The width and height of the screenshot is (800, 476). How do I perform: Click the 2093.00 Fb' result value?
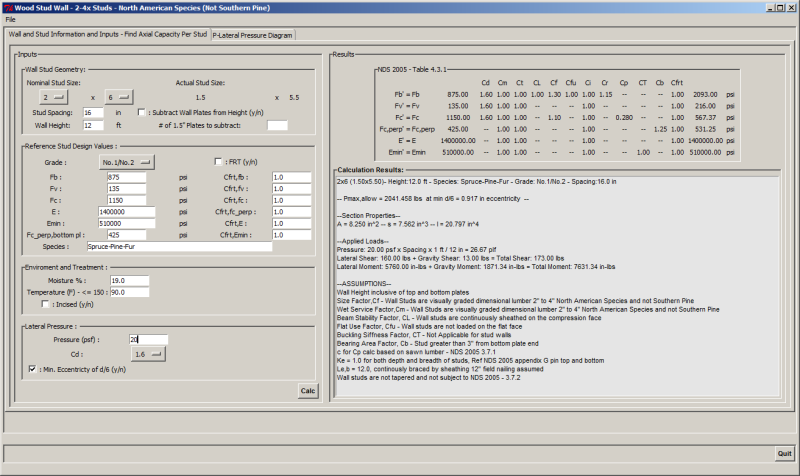coord(705,94)
